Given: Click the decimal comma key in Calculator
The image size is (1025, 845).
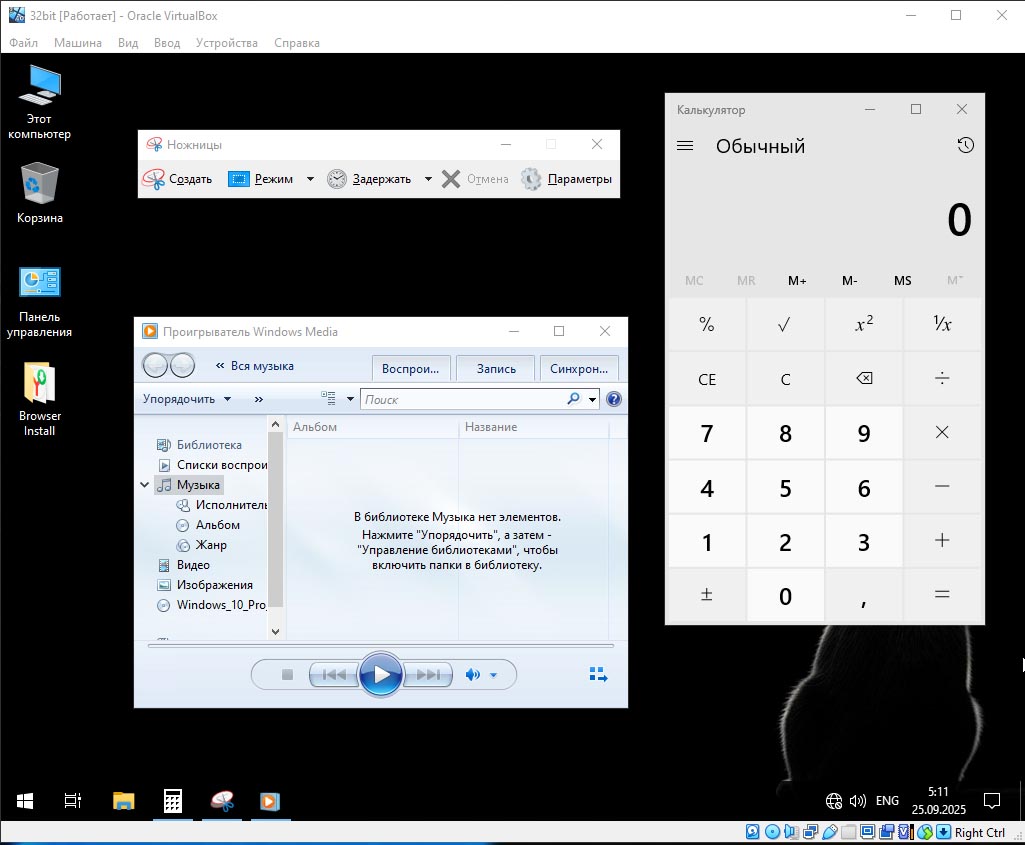Looking at the screenshot, I should [x=864, y=595].
